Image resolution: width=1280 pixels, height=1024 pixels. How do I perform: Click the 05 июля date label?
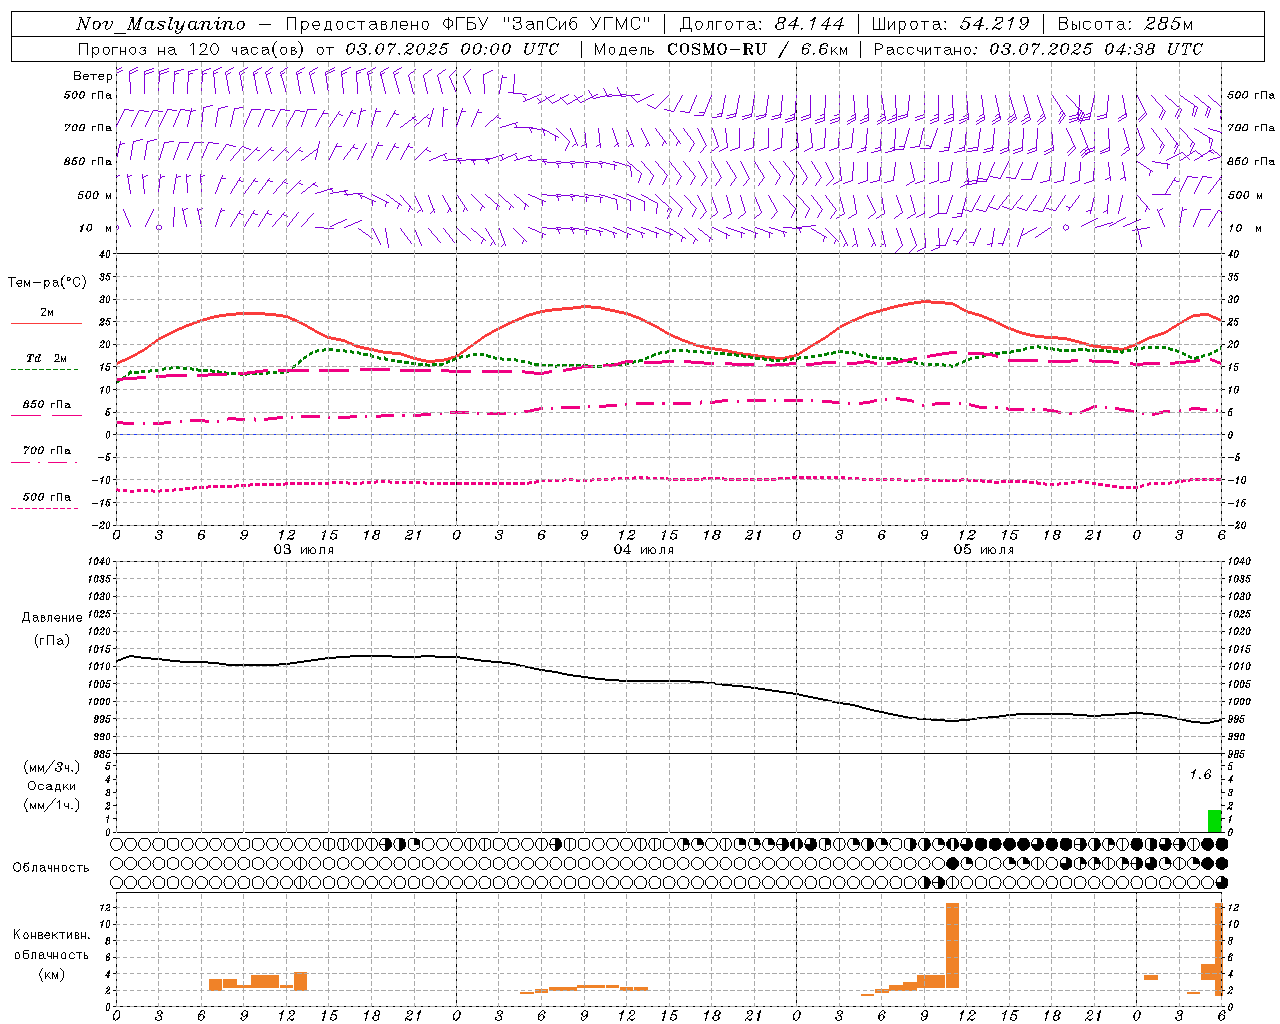(984, 550)
